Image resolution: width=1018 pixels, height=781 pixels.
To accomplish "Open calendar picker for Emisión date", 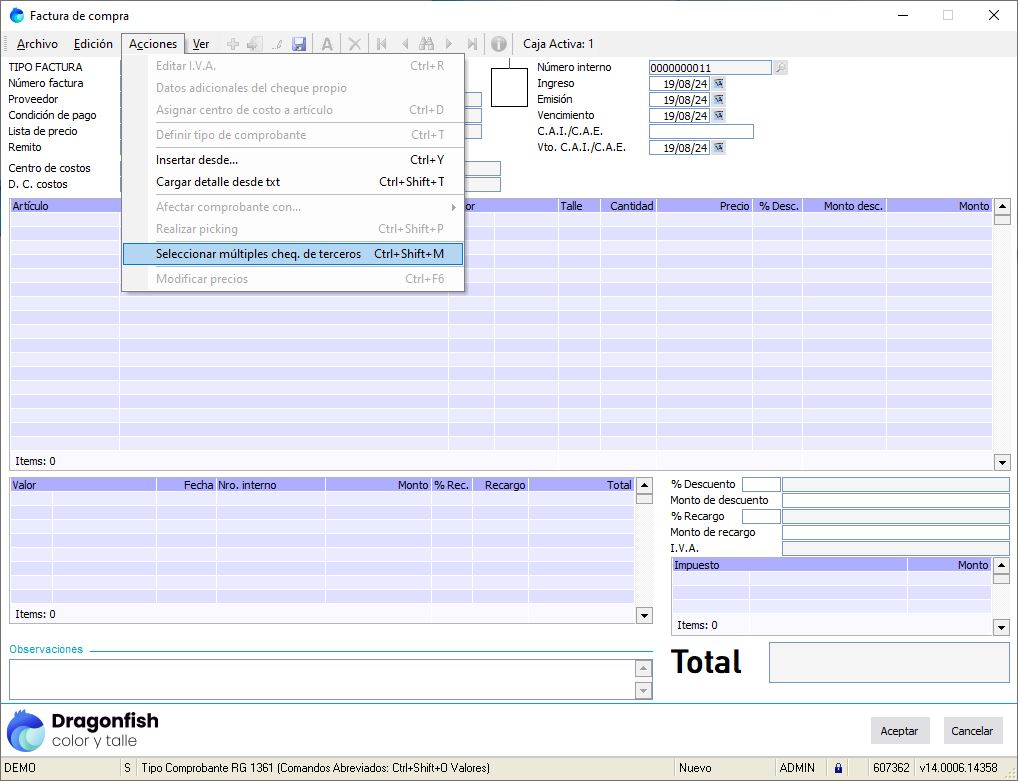I will [719, 100].
